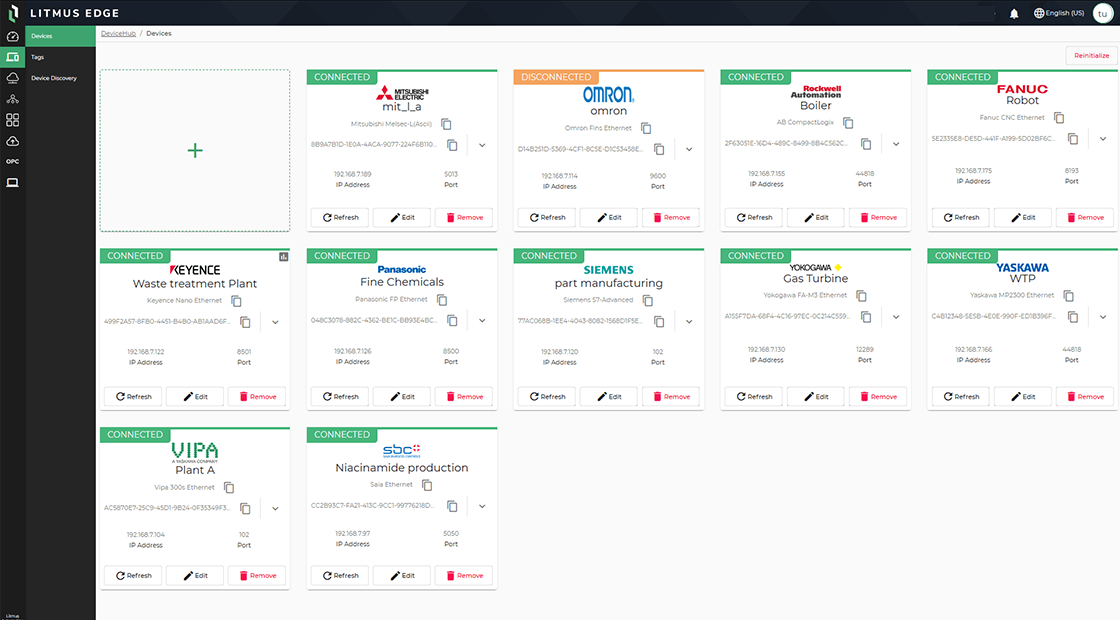Viewport: 1120px width, 620px height.
Task: Expand the WTP device details
Action: 1103,316
